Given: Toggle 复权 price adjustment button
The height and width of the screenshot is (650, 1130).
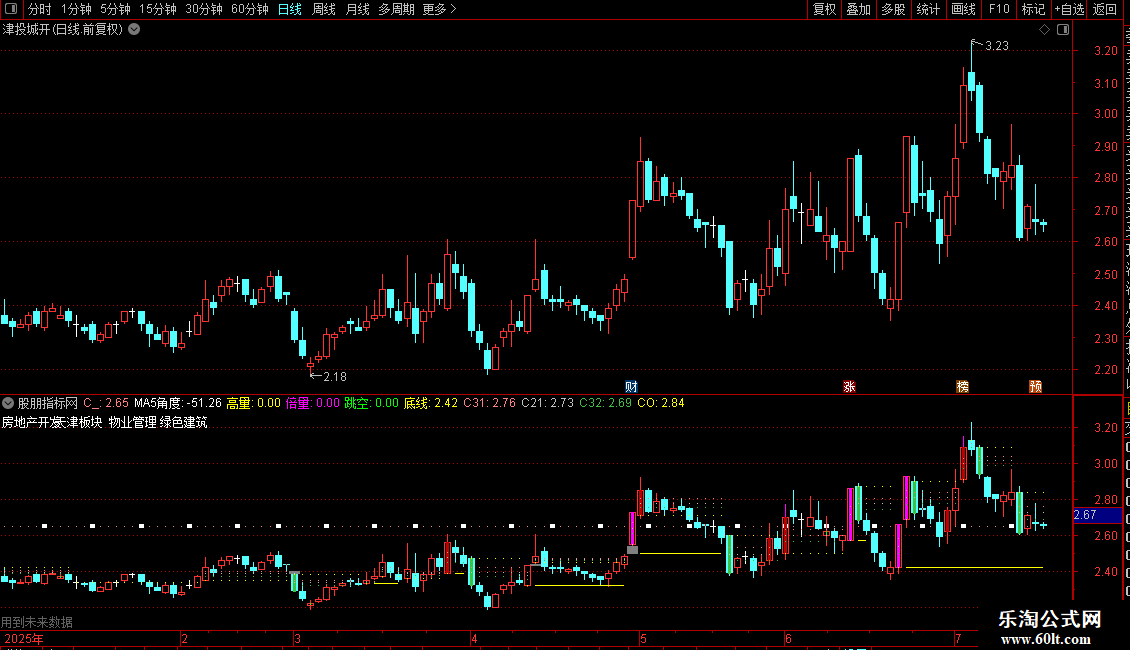Looking at the screenshot, I should coord(824,9).
